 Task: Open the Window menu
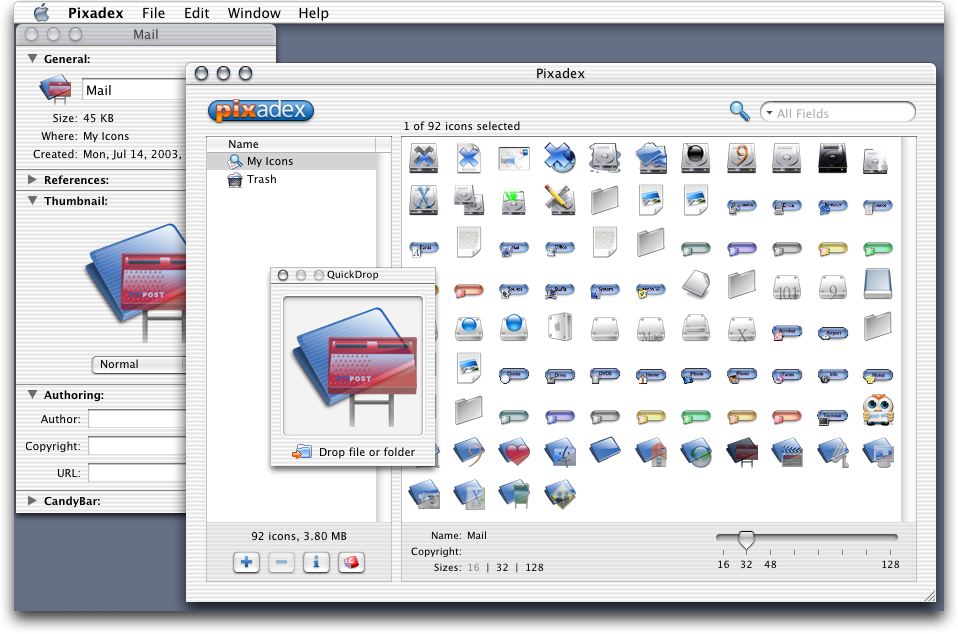pyautogui.click(x=254, y=13)
